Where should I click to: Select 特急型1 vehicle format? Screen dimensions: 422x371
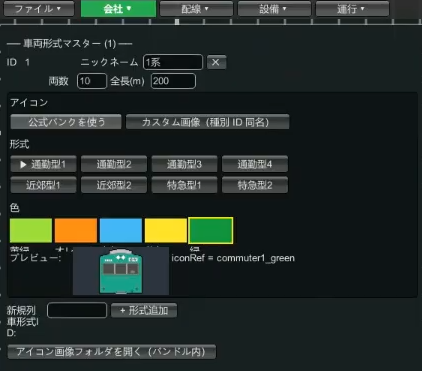click(x=184, y=185)
